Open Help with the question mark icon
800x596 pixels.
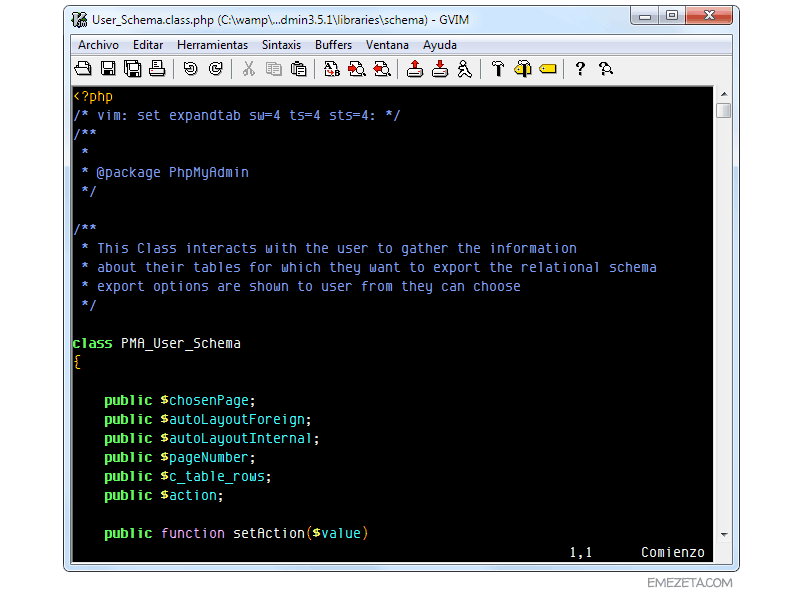click(580, 68)
